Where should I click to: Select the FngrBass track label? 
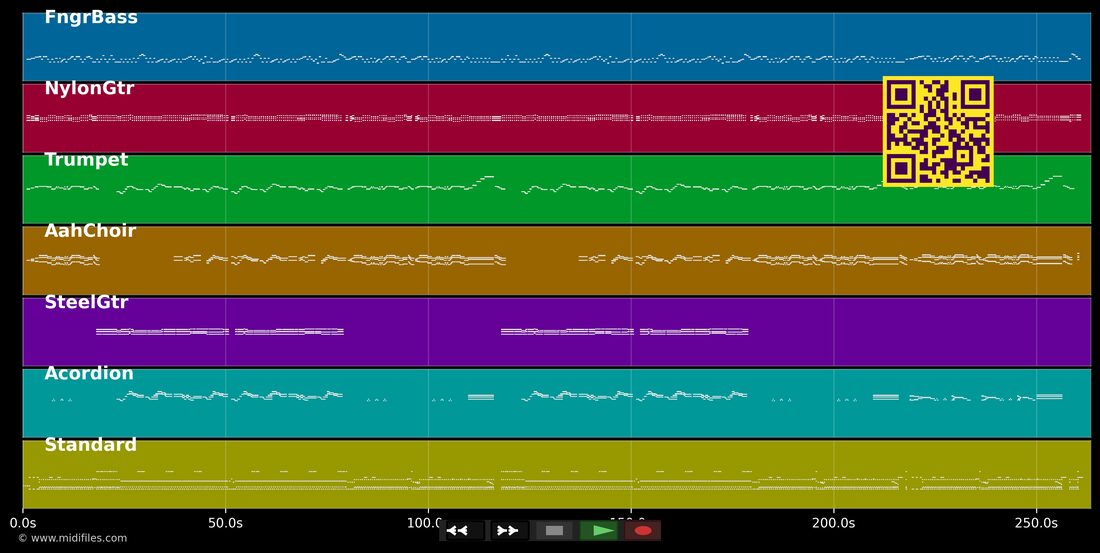90,18
